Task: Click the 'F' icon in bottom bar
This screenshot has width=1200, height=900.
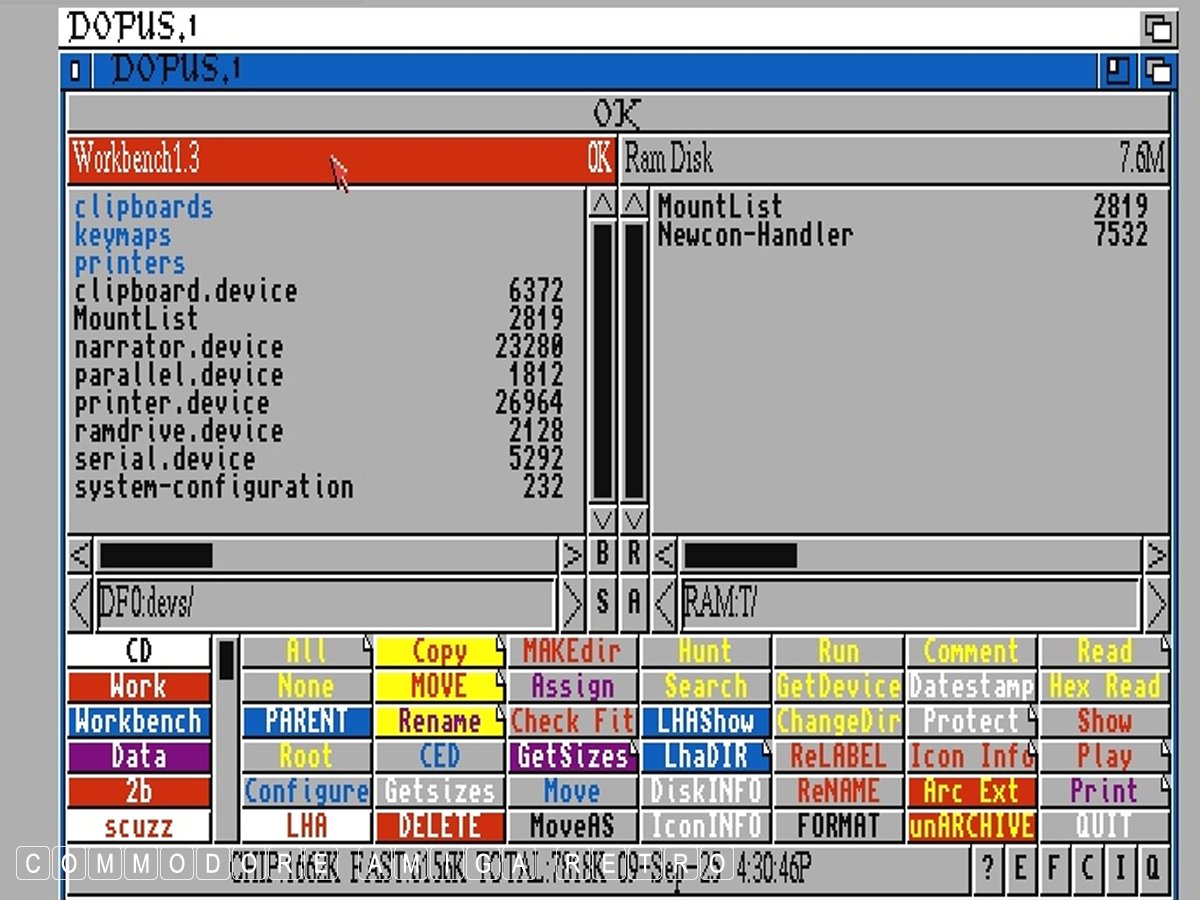Action: point(1053,867)
